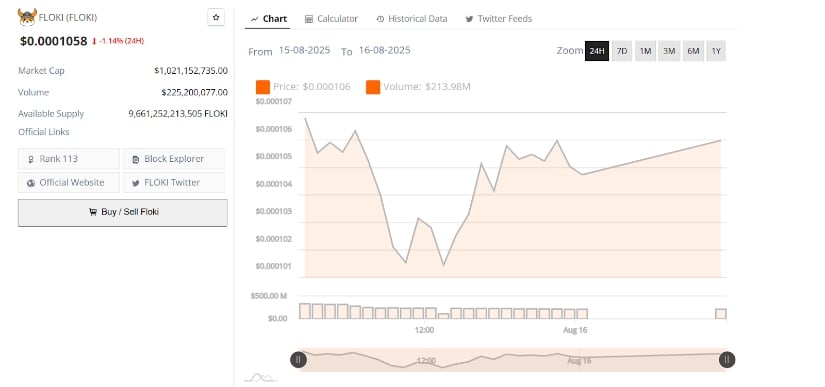Open the Block Explorer link
Image resolution: width=825 pixels, height=387 pixels.
point(174,159)
